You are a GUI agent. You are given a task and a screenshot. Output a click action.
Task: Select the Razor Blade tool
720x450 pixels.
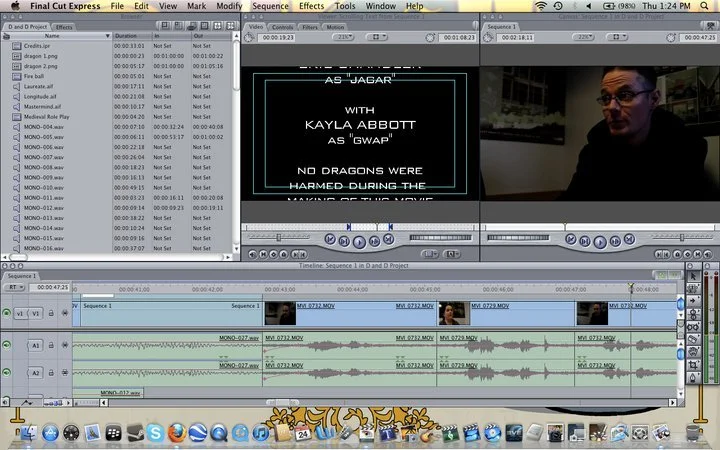click(693, 340)
